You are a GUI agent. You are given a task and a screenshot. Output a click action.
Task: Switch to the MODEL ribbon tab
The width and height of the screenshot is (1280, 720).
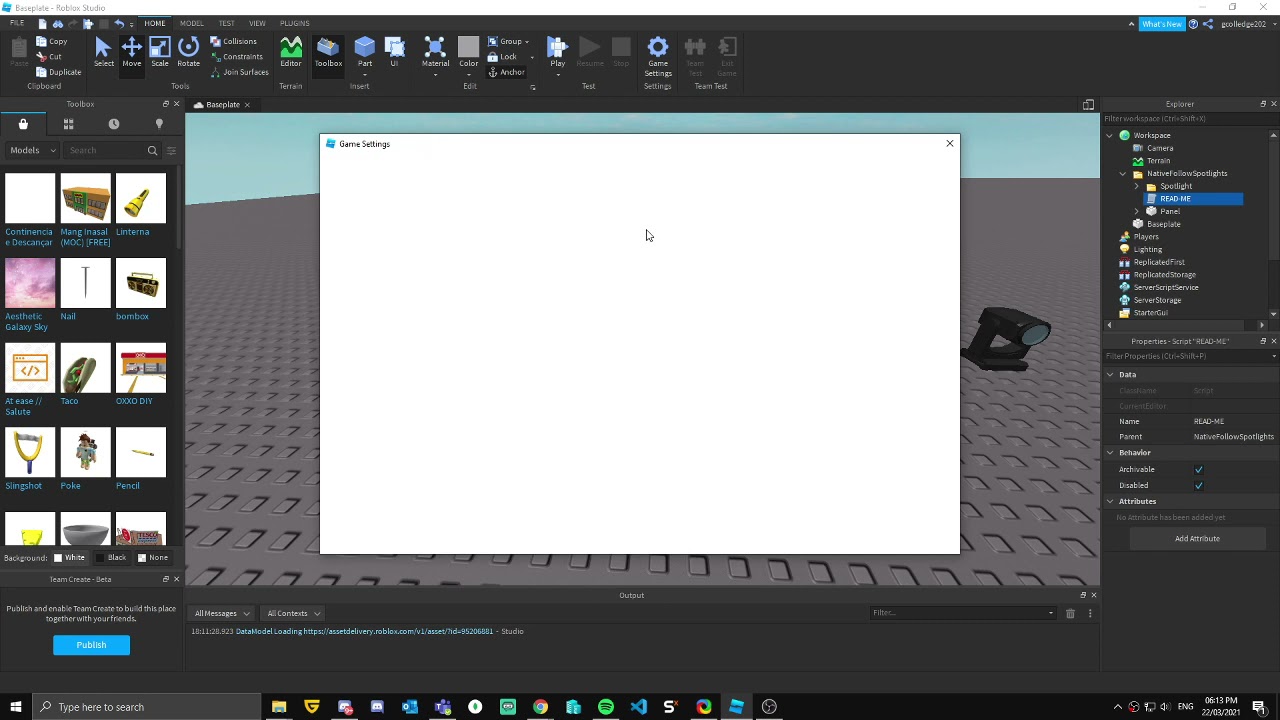pos(191,23)
